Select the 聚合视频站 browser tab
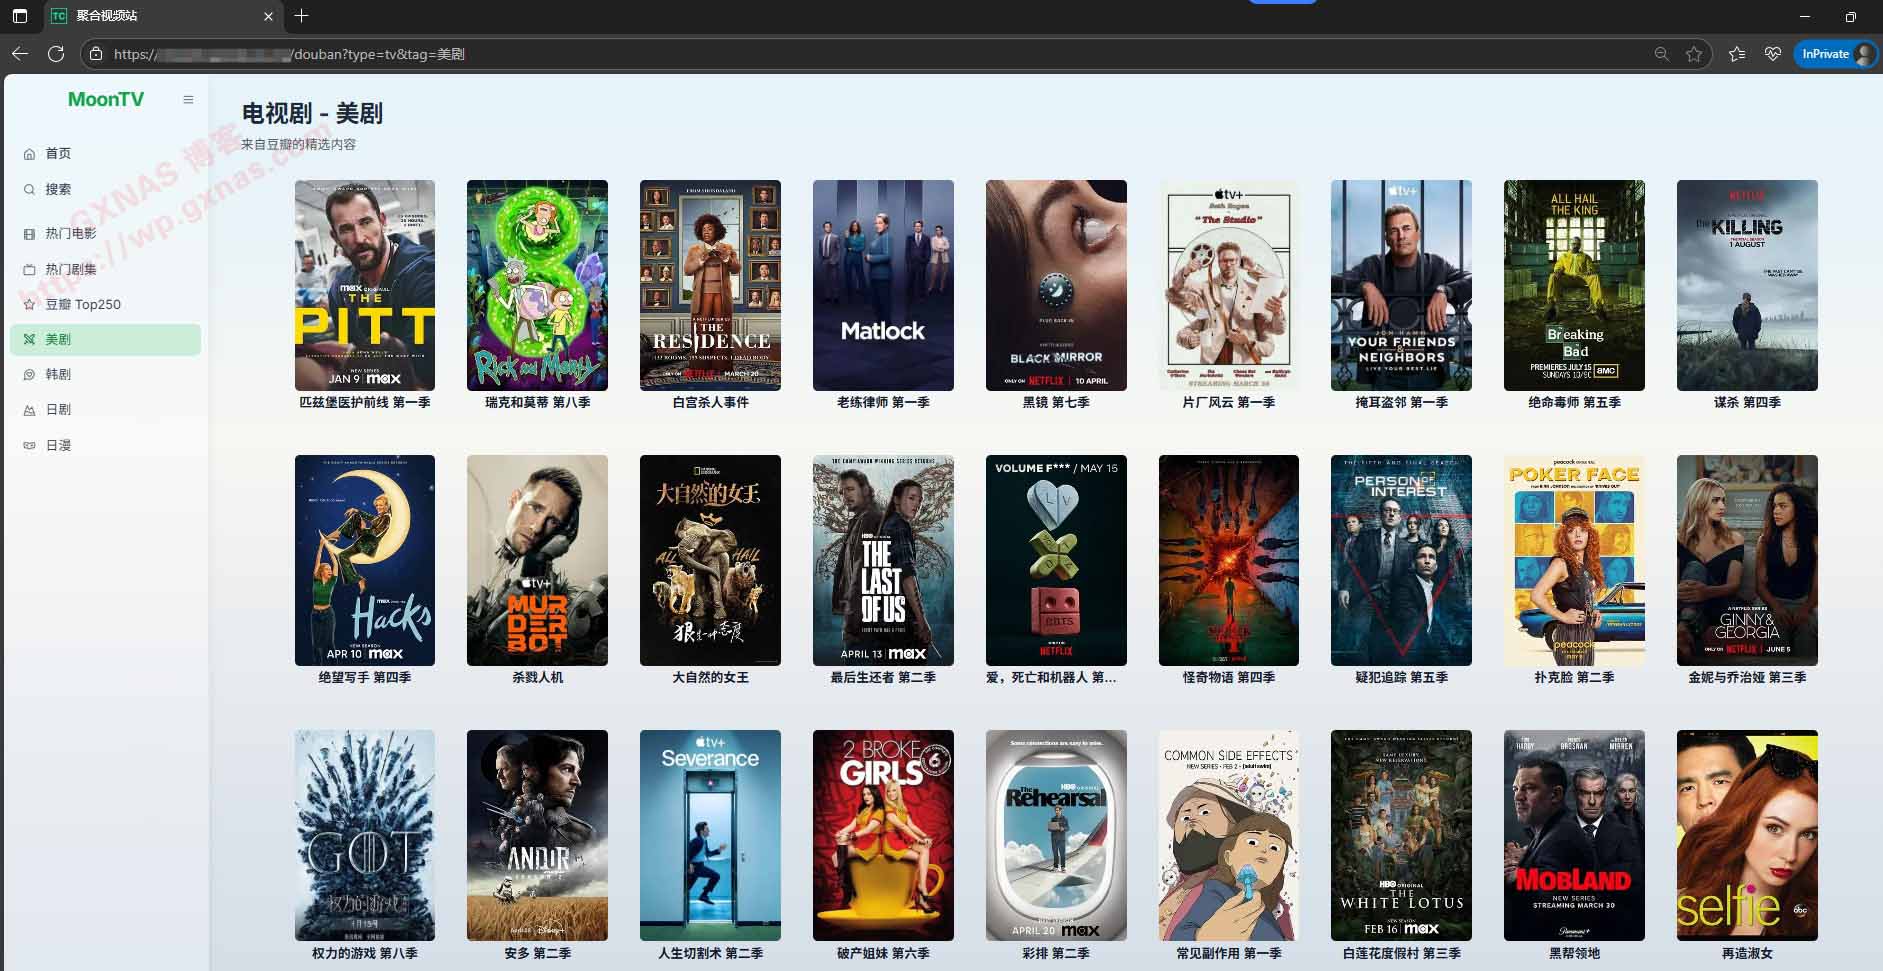The height and width of the screenshot is (971, 1883). point(163,16)
